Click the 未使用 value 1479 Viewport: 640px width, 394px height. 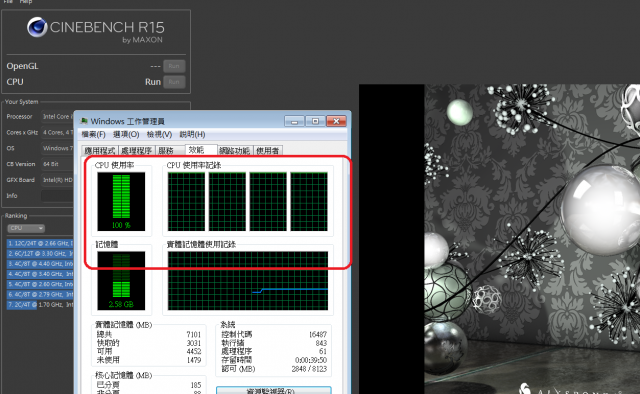(193, 360)
